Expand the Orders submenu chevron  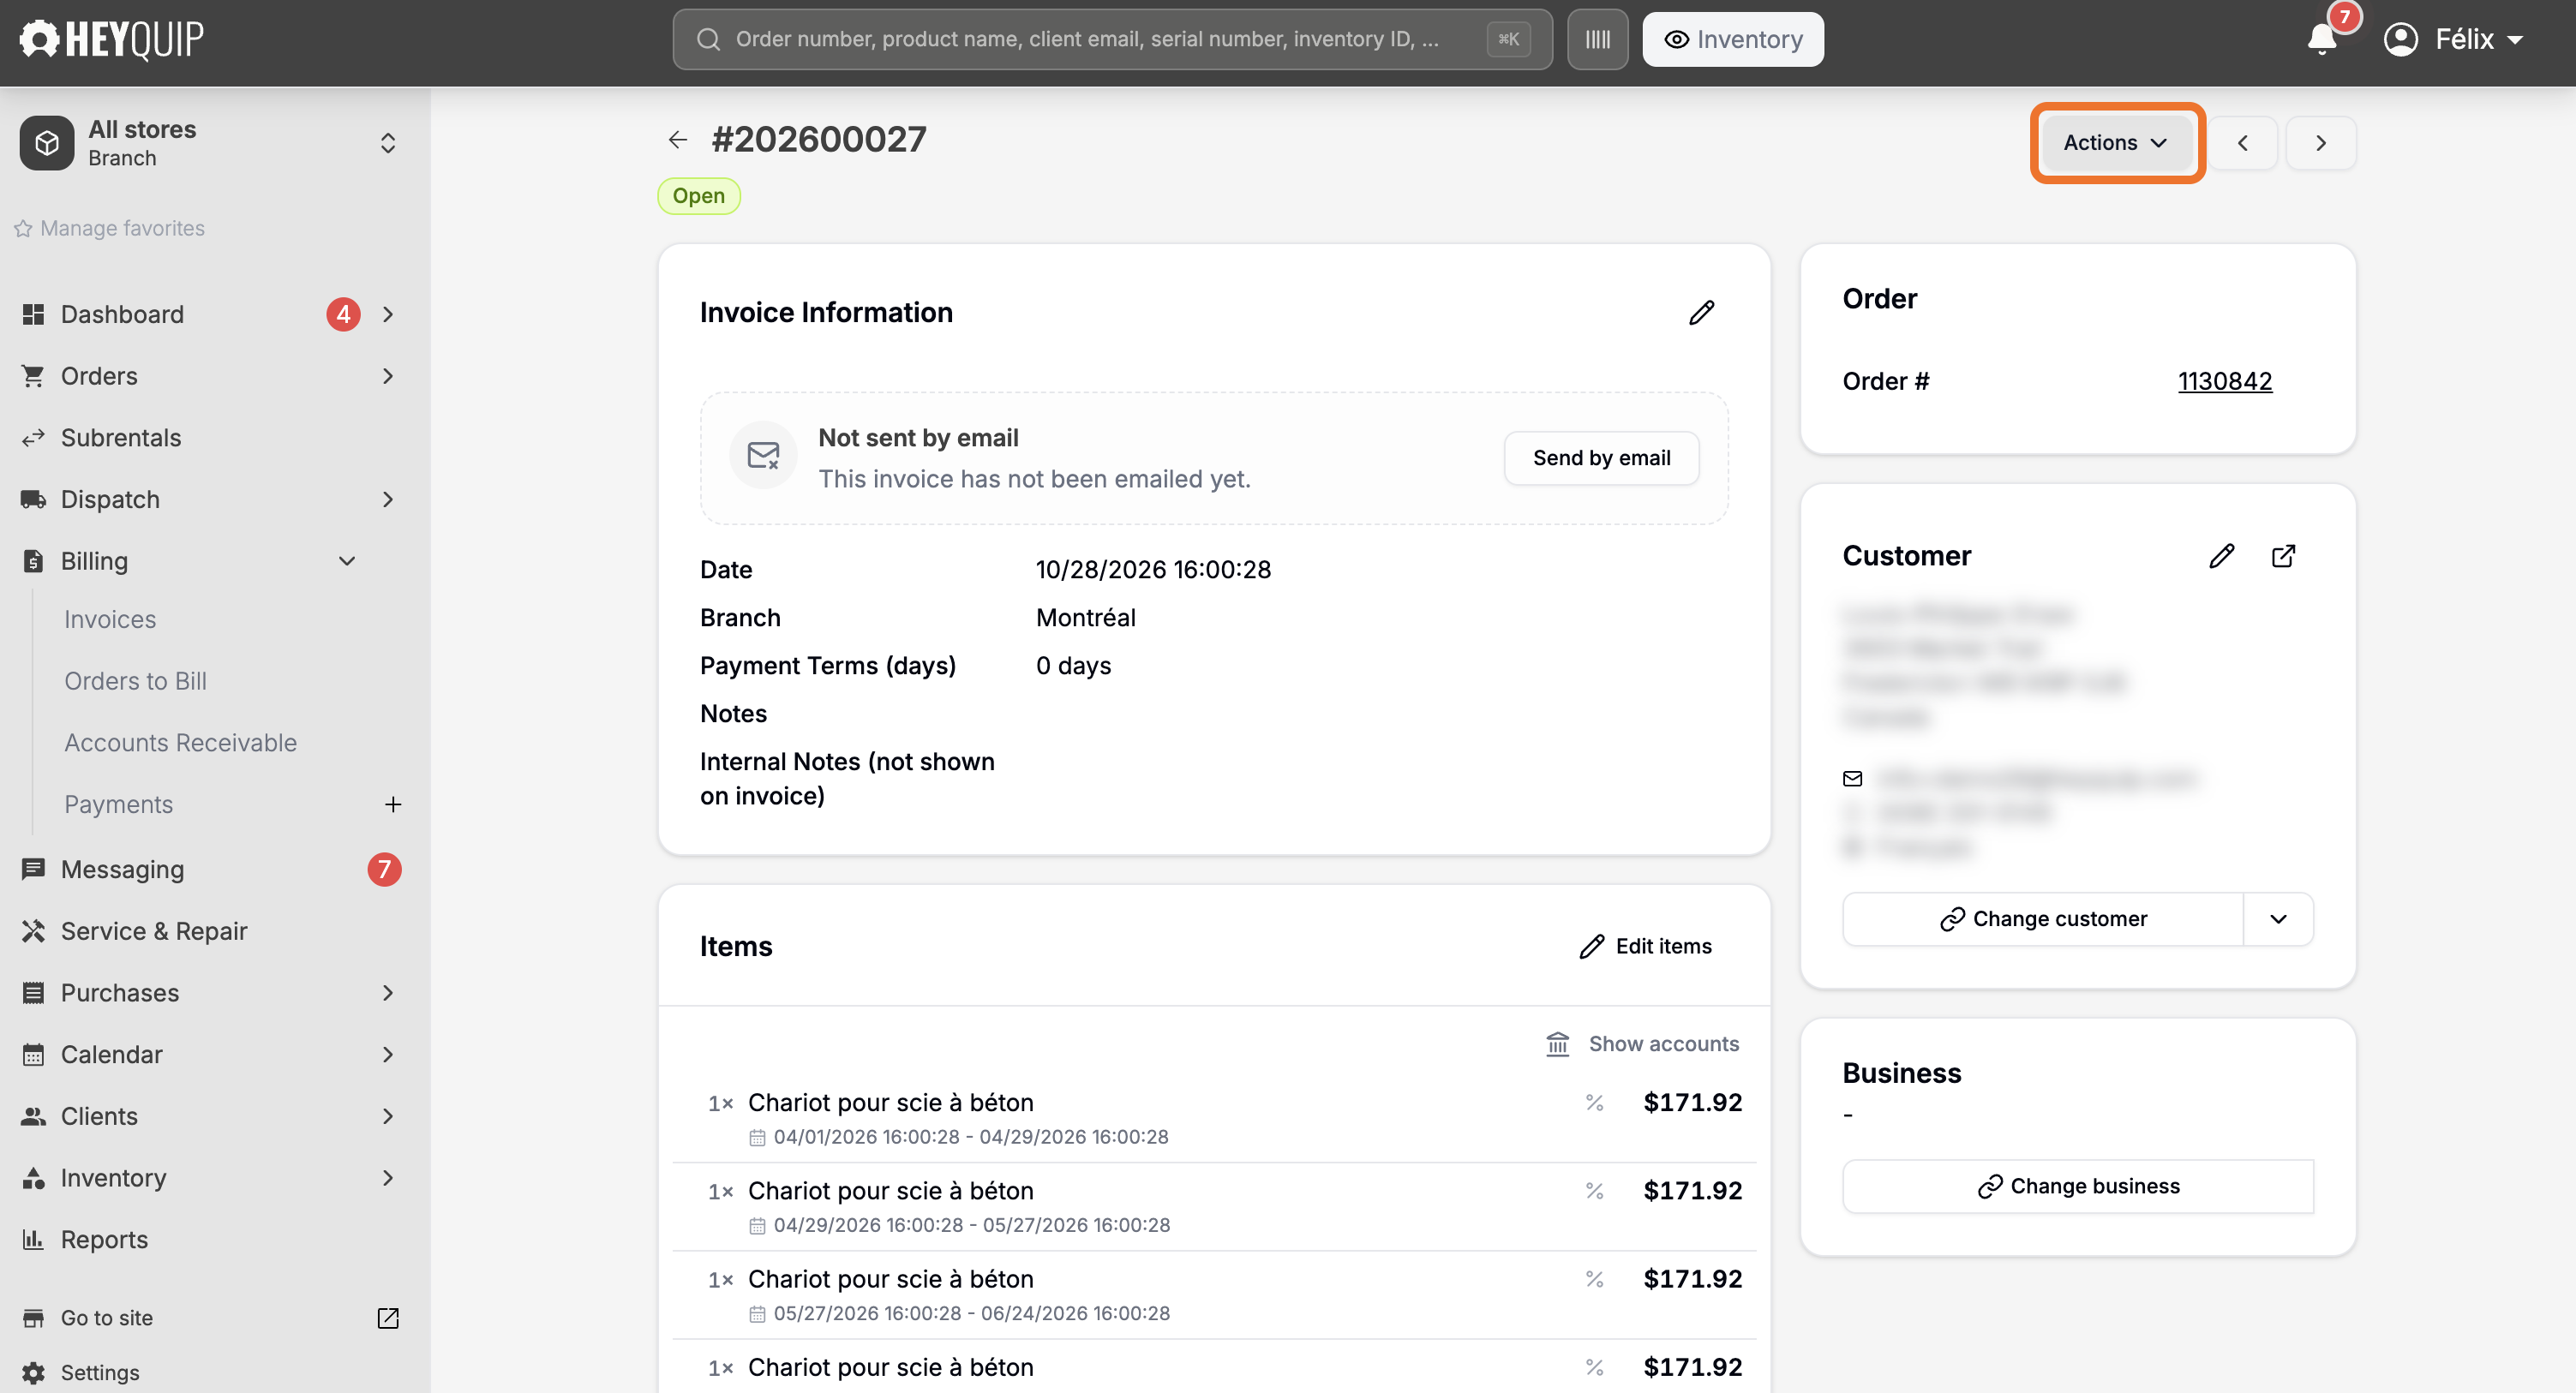coord(388,376)
